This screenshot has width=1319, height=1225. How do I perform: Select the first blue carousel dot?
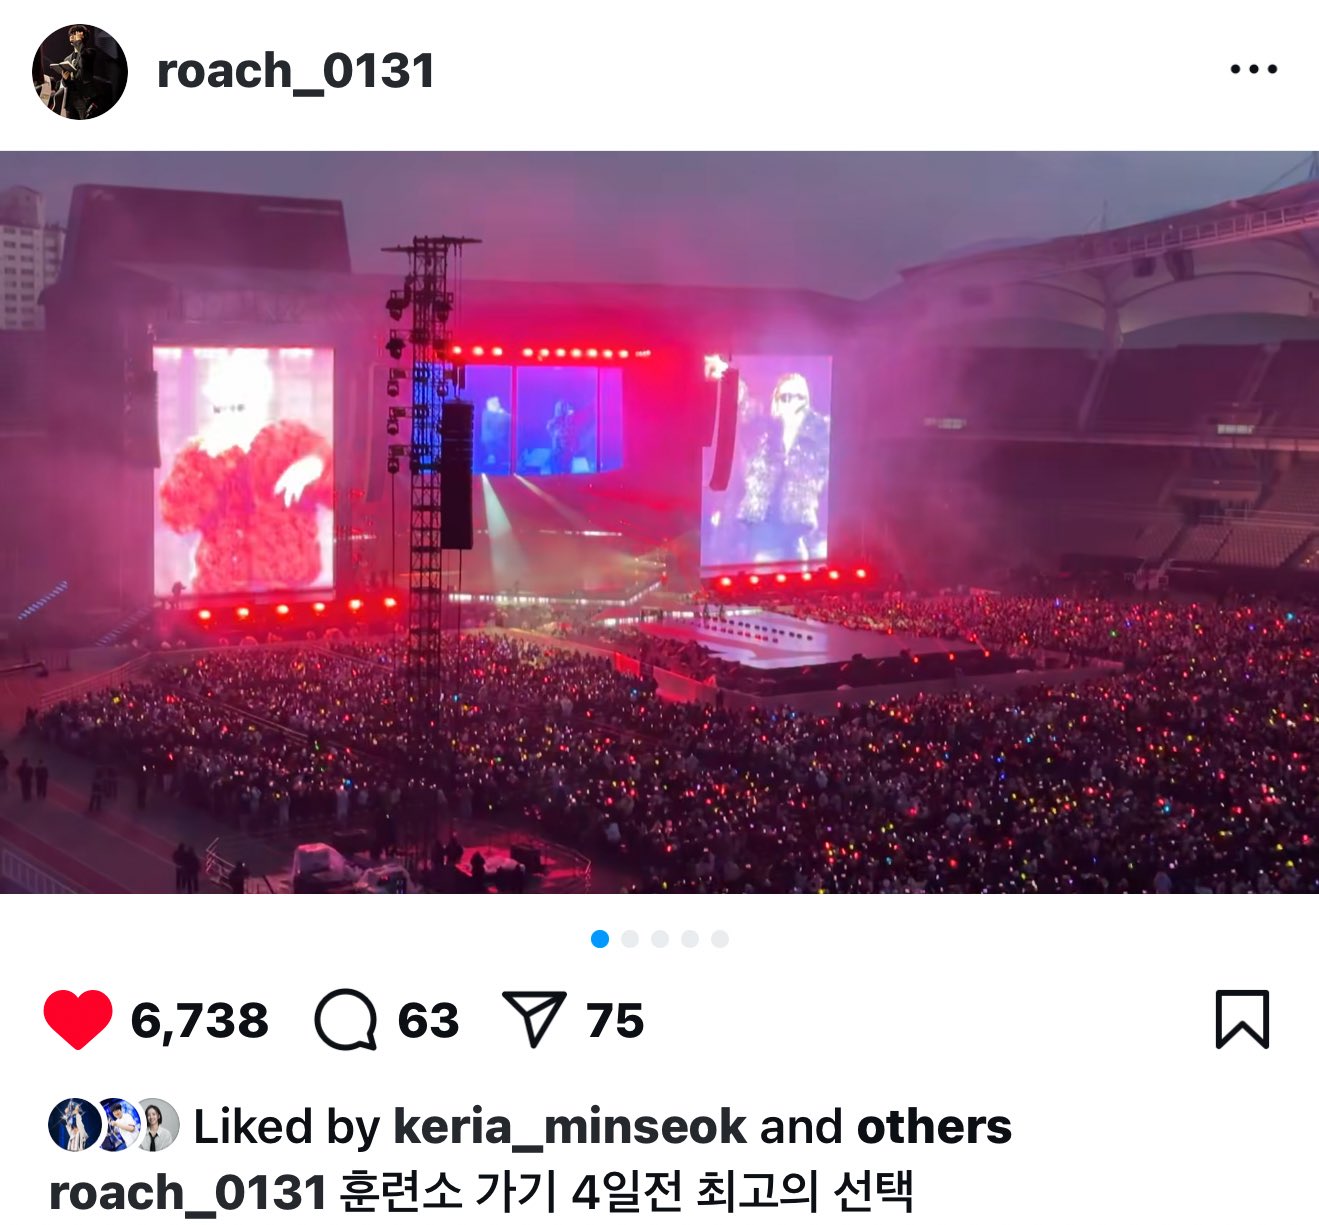coord(600,939)
